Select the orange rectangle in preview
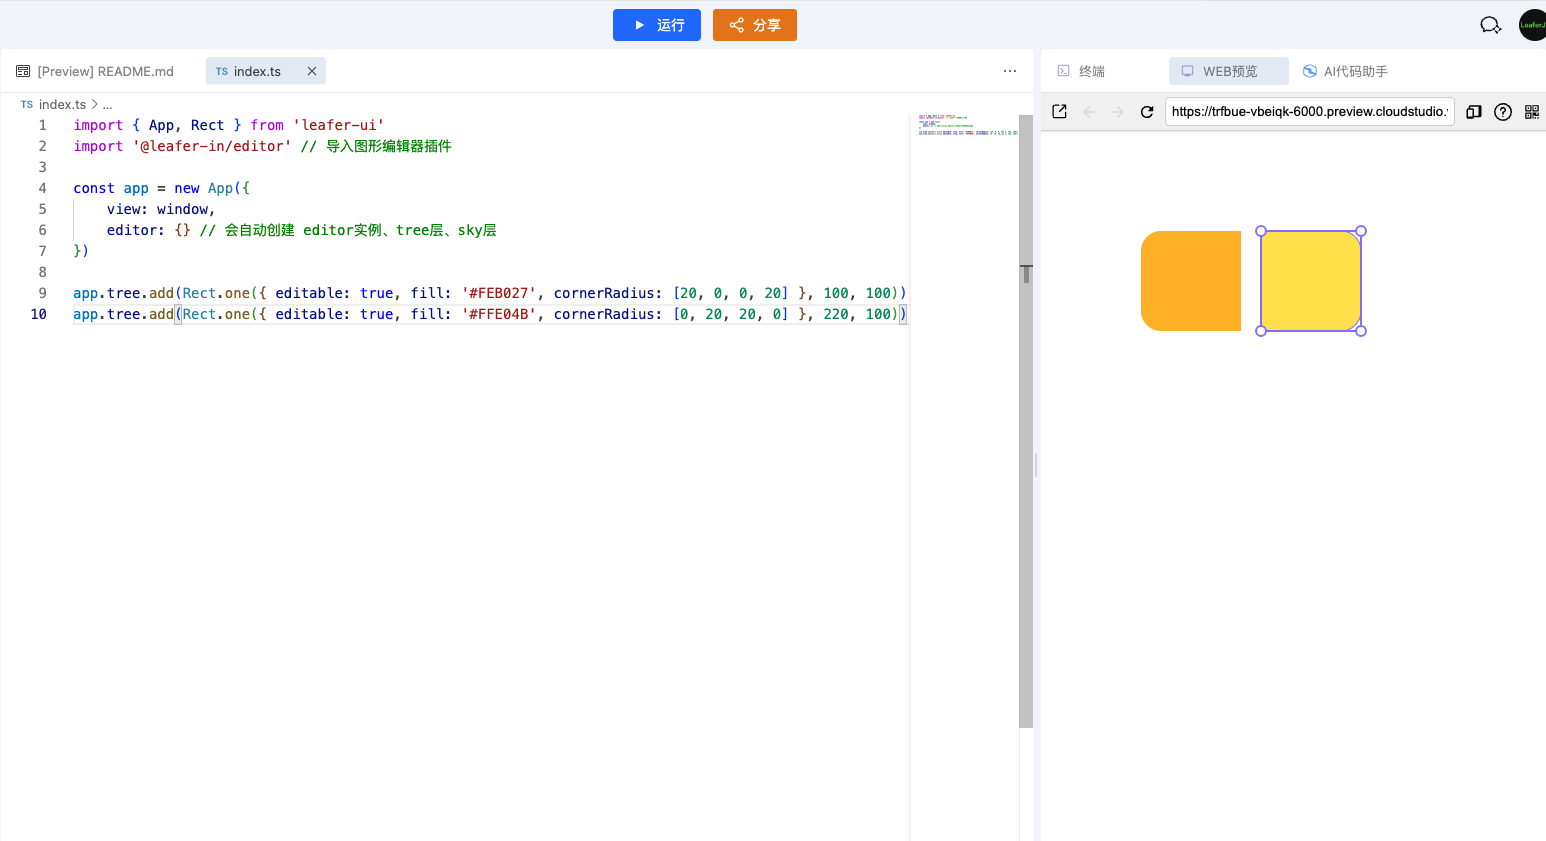Viewport: 1546px width, 841px height. (x=1191, y=281)
